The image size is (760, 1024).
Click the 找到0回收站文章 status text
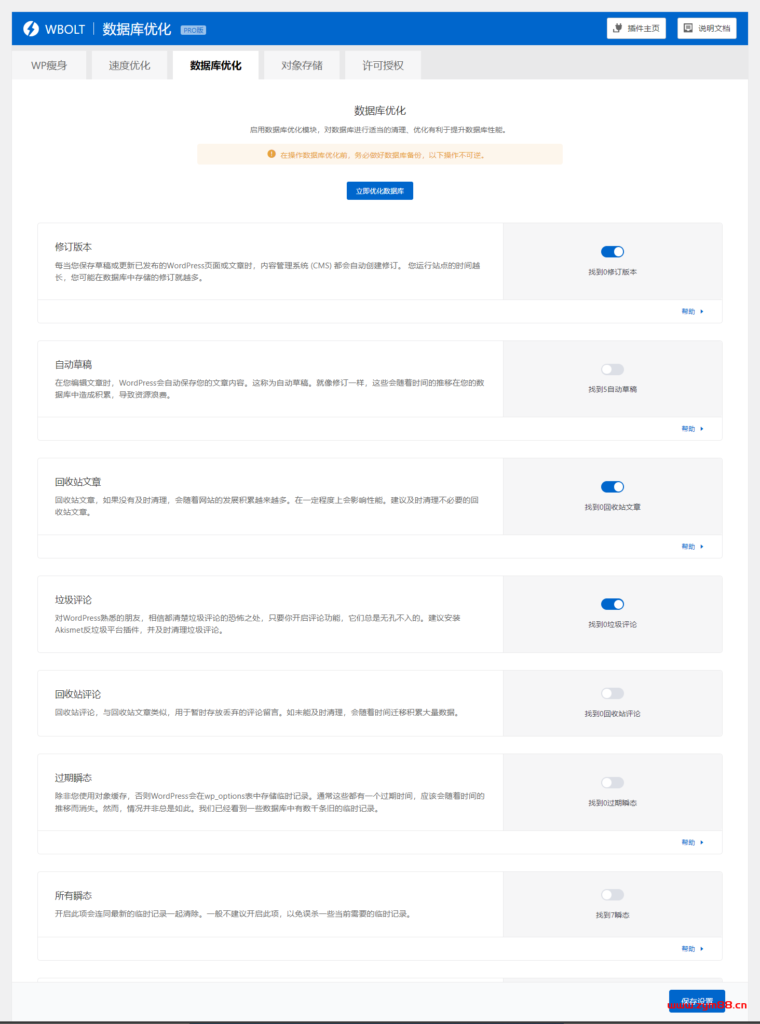(612, 507)
